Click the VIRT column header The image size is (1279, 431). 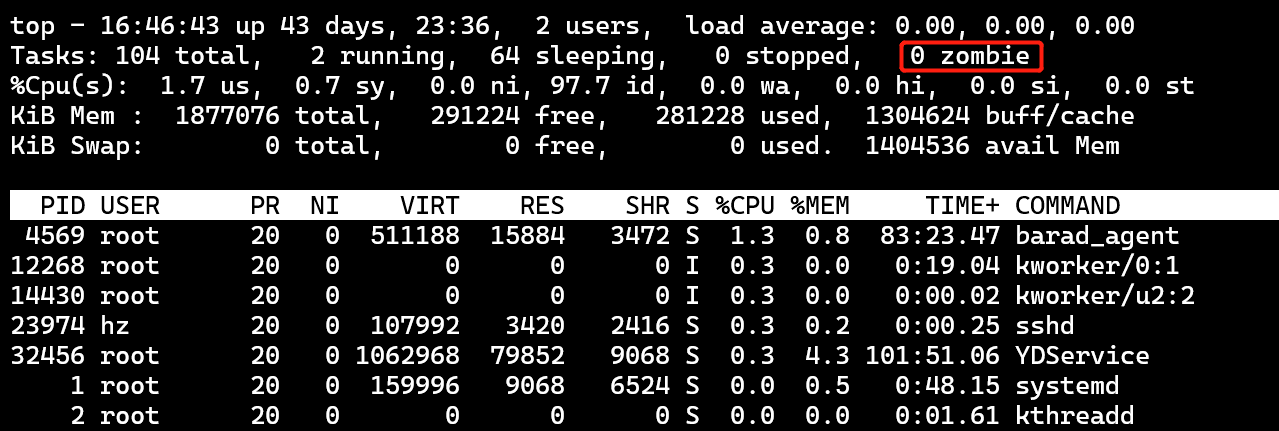(430, 207)
